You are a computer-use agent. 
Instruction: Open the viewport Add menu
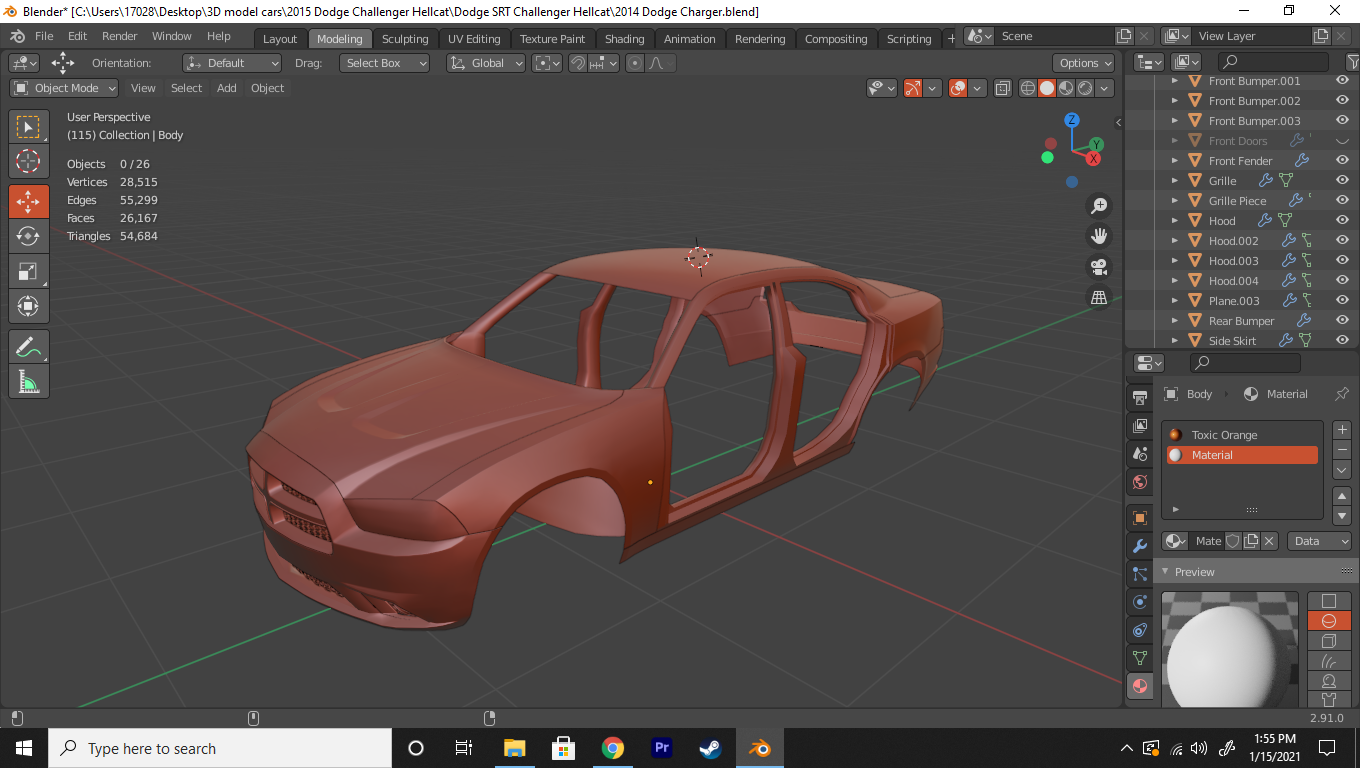click(x=227, y=88)
